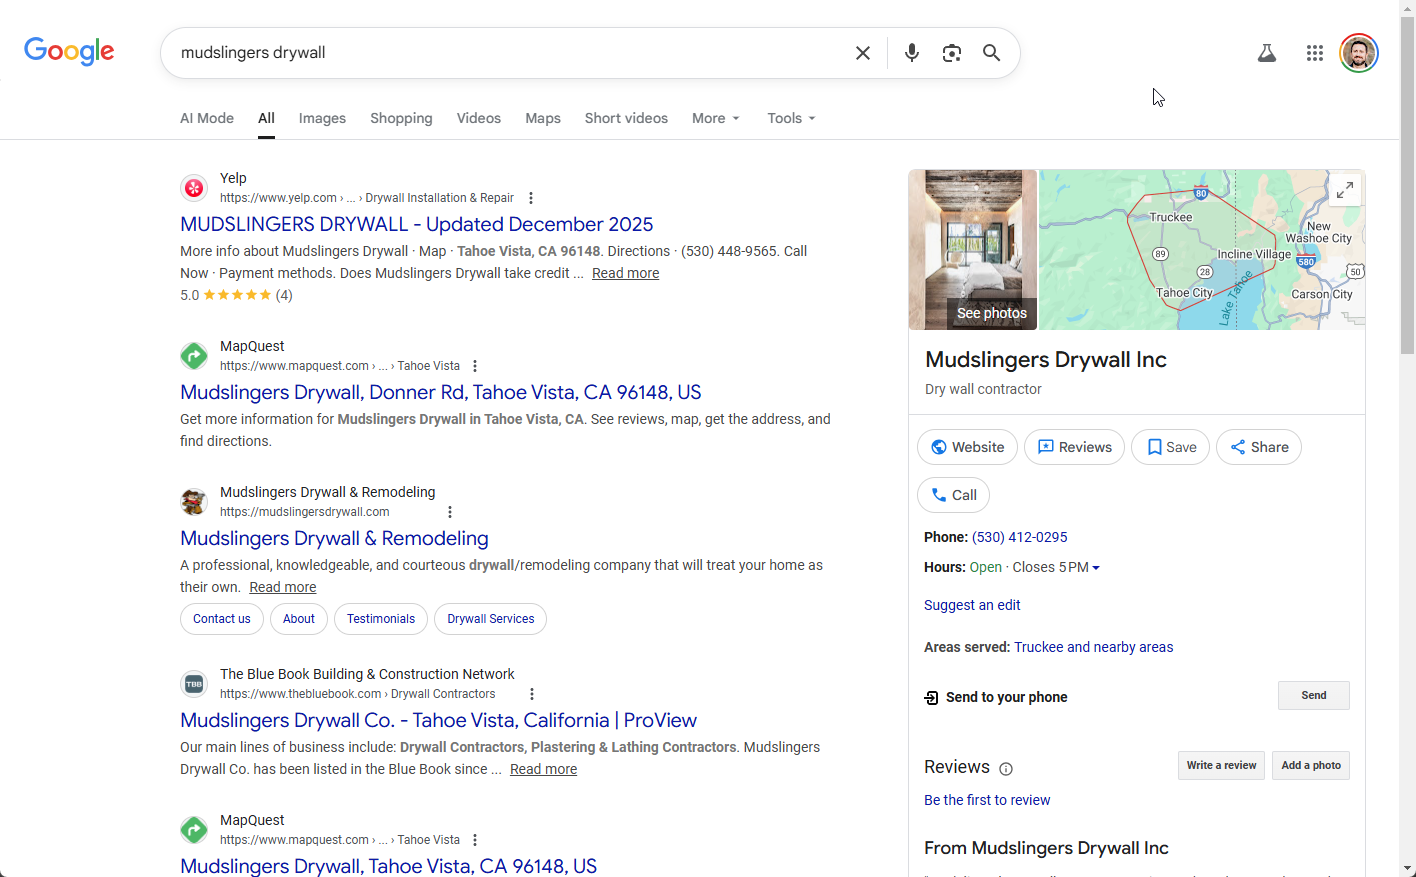Click Read more in Blue Book snippet
The image size is (1416, 877).
tap(543, 769)
